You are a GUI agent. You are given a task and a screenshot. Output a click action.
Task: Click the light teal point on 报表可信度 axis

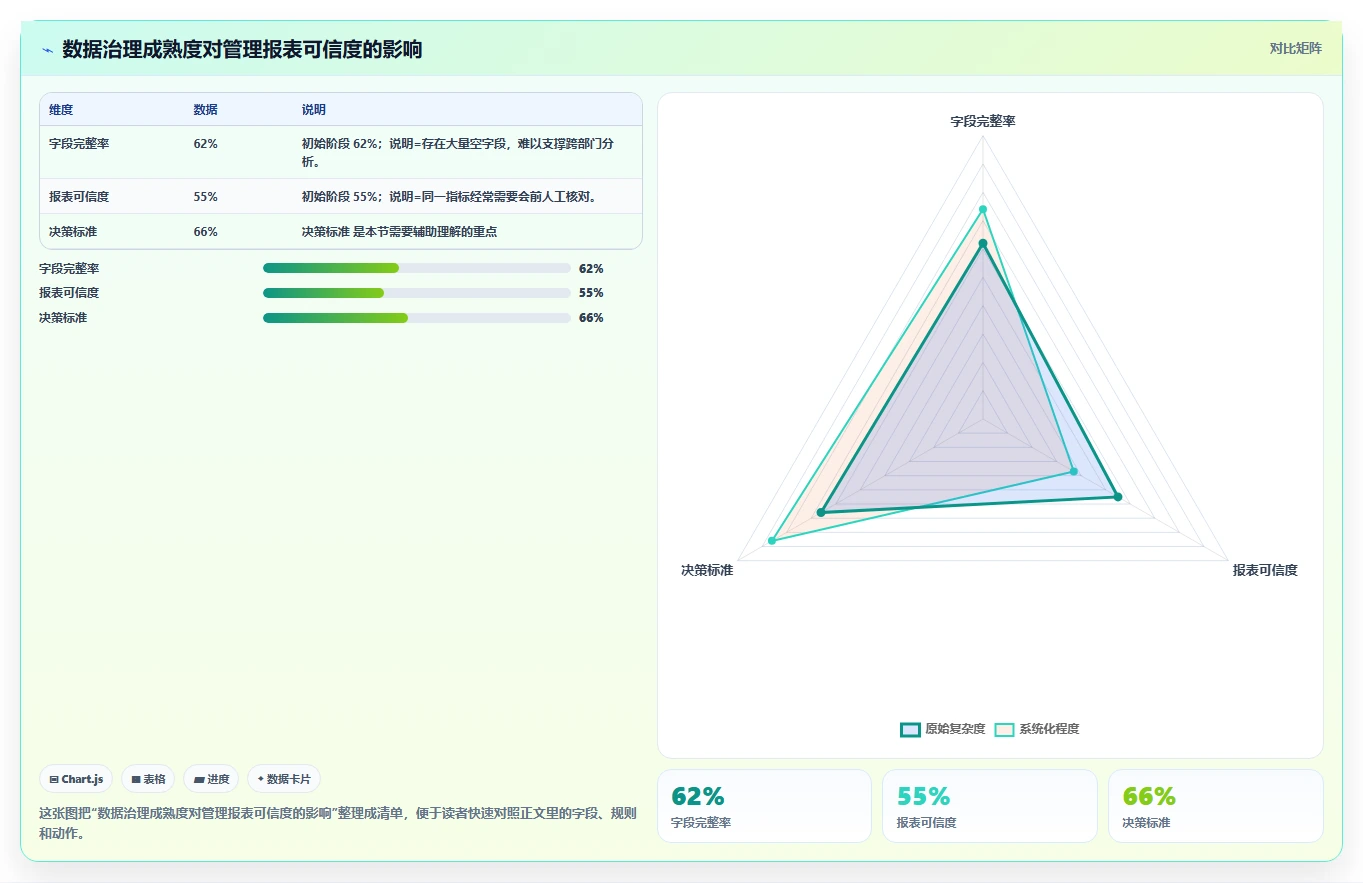click(1073, 471)
